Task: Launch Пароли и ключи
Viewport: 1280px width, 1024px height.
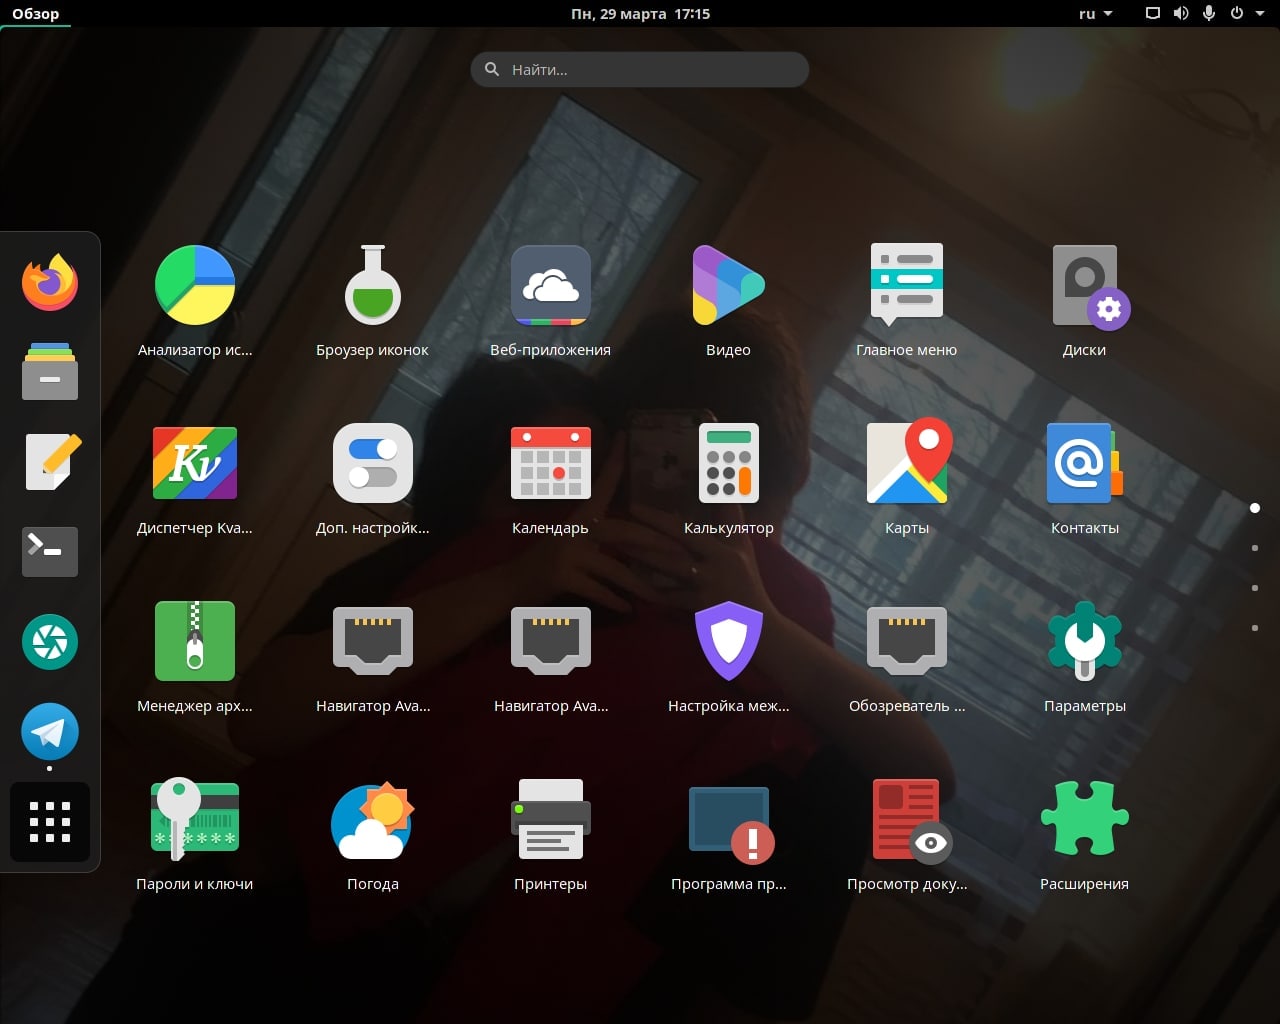Action: [x=195, y=834]
